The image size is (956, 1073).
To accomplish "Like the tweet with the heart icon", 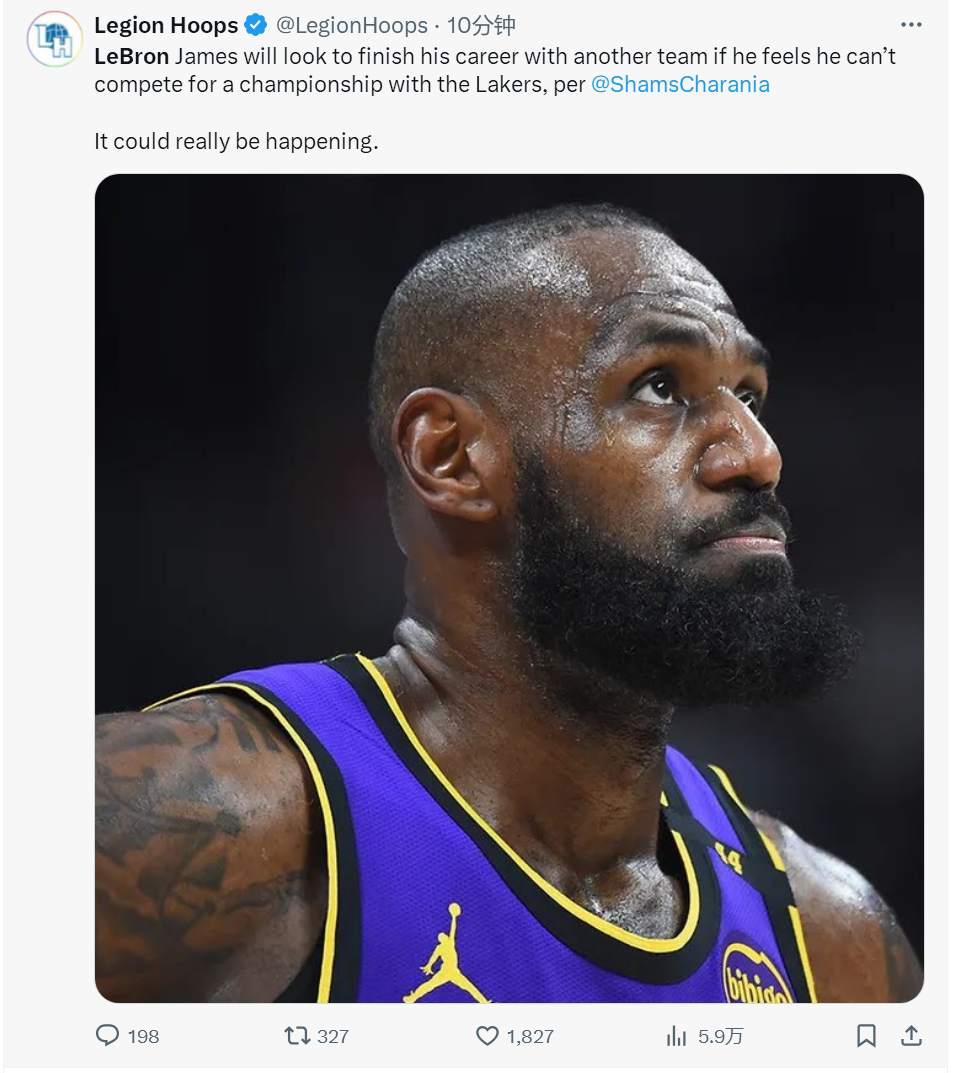I will coord(487,1035).
